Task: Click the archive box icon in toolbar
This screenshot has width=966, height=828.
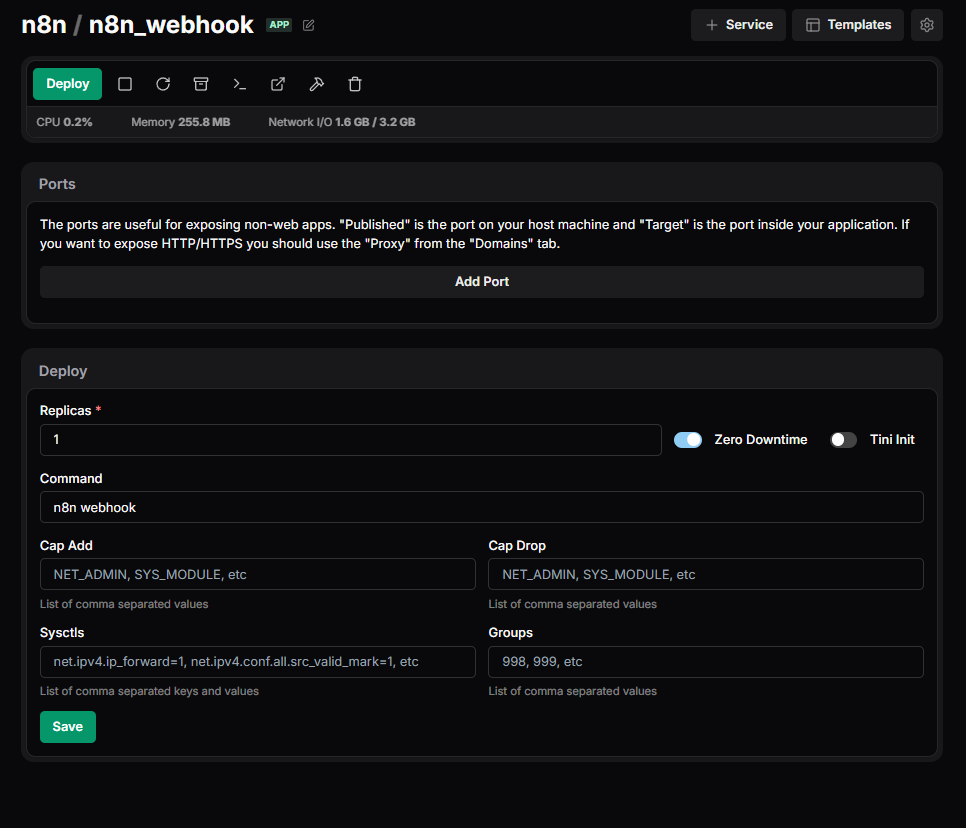Action: coord(201,84)
